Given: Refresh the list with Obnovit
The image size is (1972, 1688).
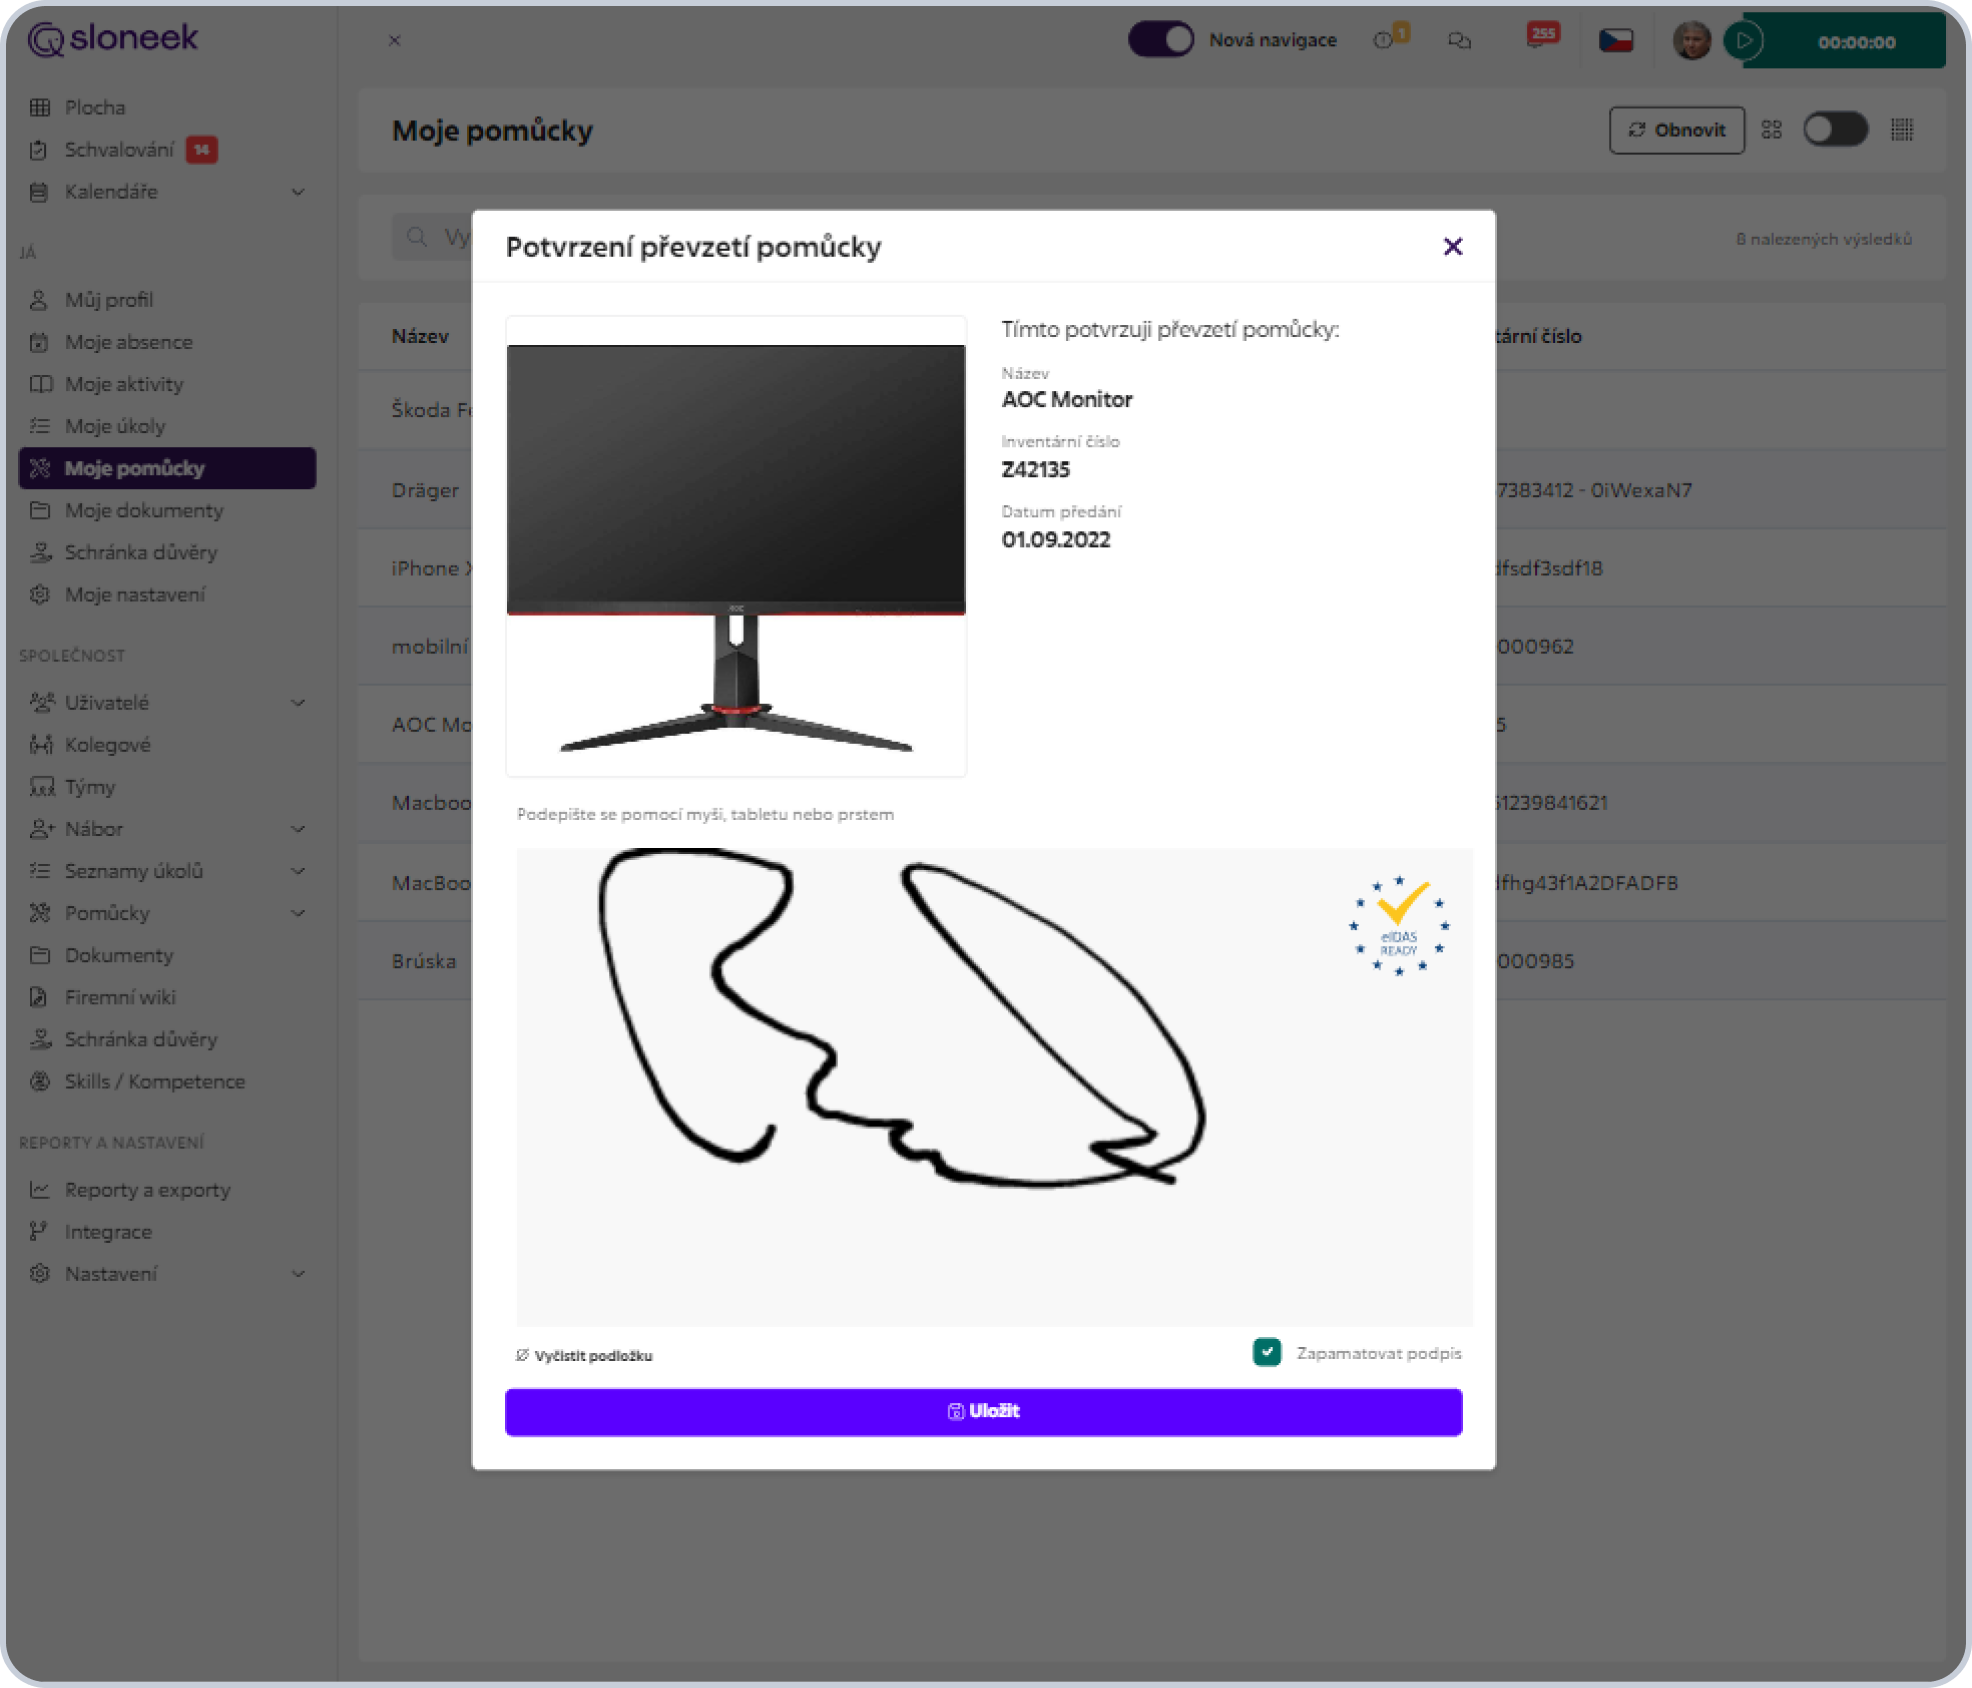Looking at the screenshot, I should [1677, 130].
